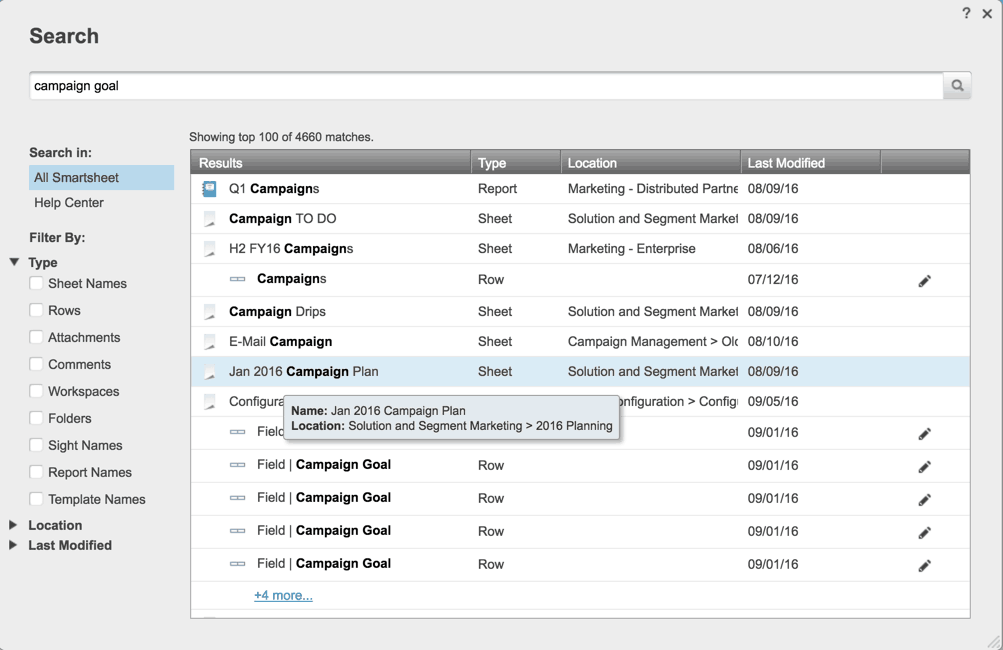Click the campaign goal search input field
This screenshot has height=650, width=1003.
point(485,86)
